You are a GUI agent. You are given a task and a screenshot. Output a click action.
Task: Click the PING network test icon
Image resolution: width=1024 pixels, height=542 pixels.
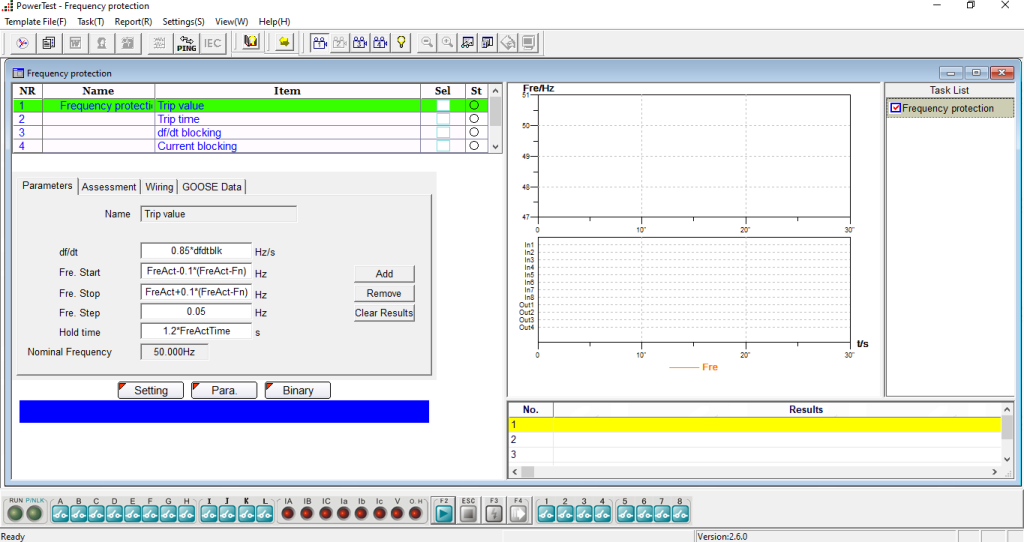pos(186,42)
